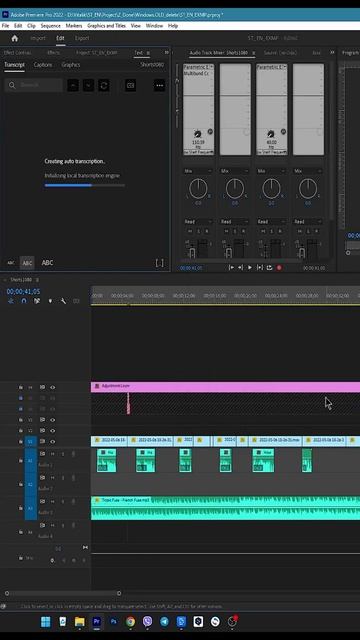Switch to the Captions tab
The image size is (360, 640).
(x=43, y=65)
